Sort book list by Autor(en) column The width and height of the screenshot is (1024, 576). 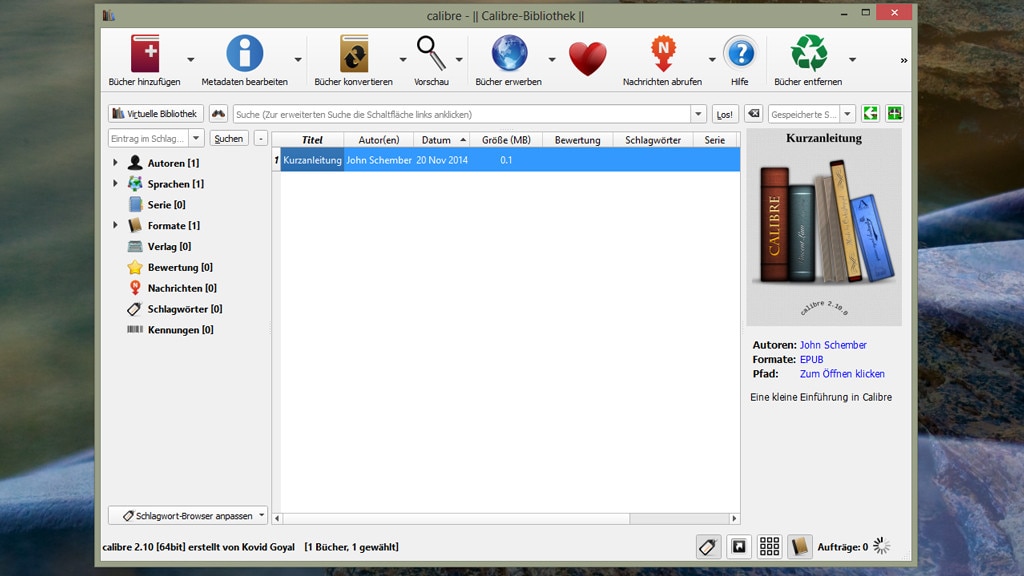tap(379, 140)
